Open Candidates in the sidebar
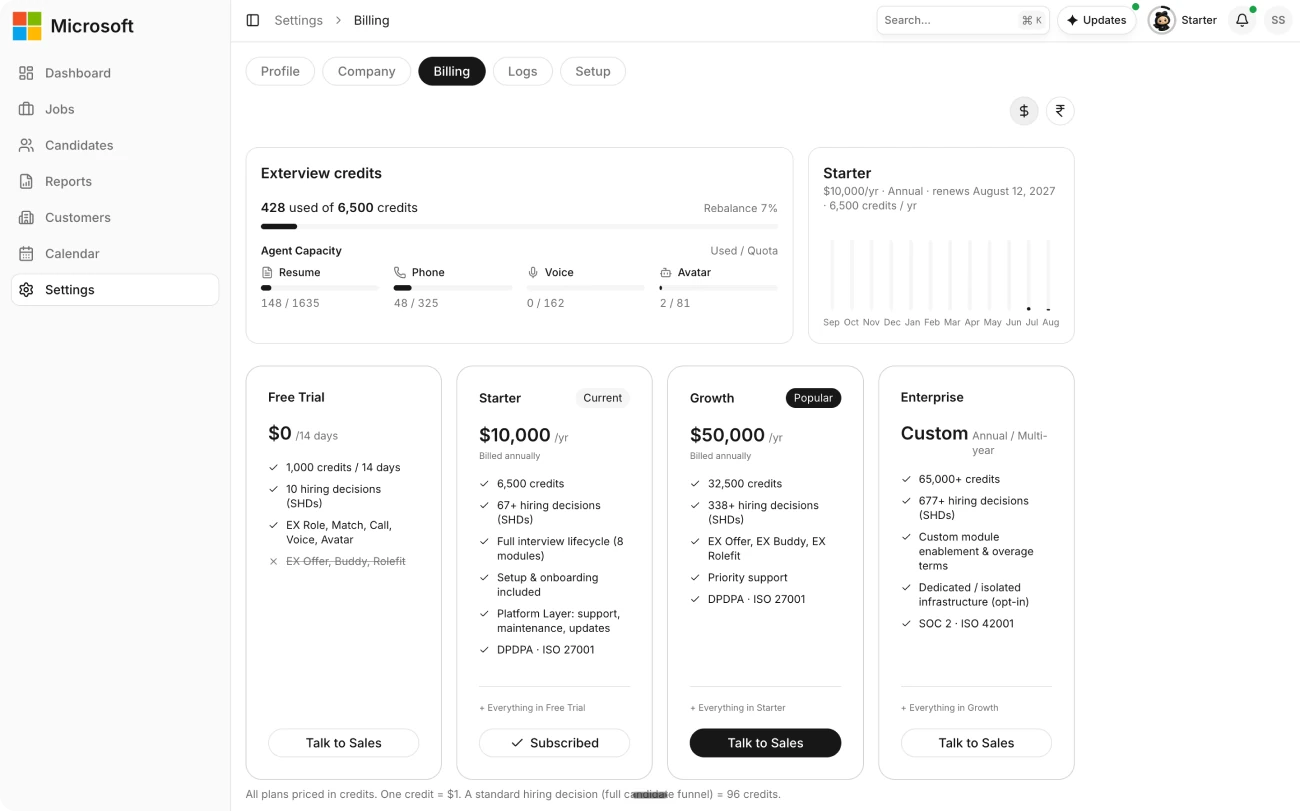 pyautogui.click(x=115, y=145)
